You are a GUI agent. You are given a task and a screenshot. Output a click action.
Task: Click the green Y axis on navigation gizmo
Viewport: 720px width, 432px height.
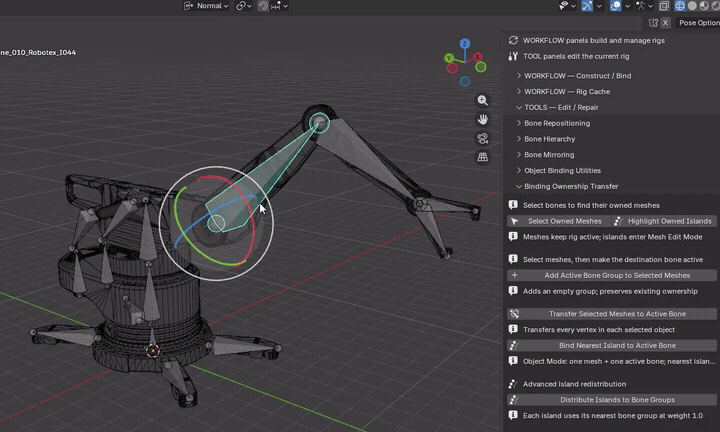click(449, 58)
